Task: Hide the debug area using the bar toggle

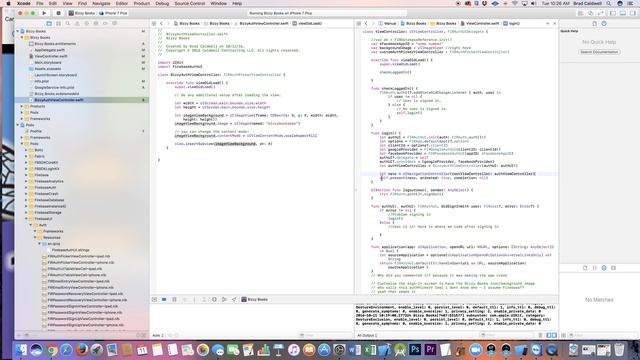Action: pos(154,299)
